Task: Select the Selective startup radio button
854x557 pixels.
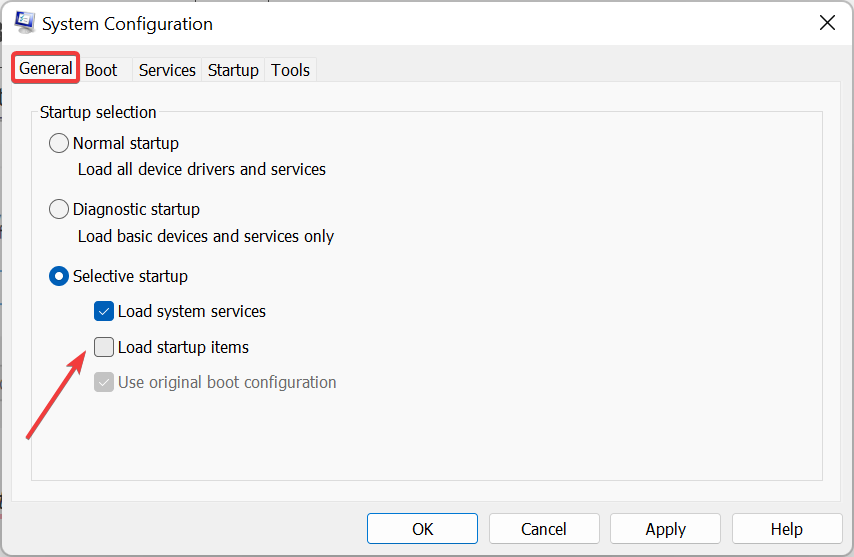Action: [x=60, y=275]
